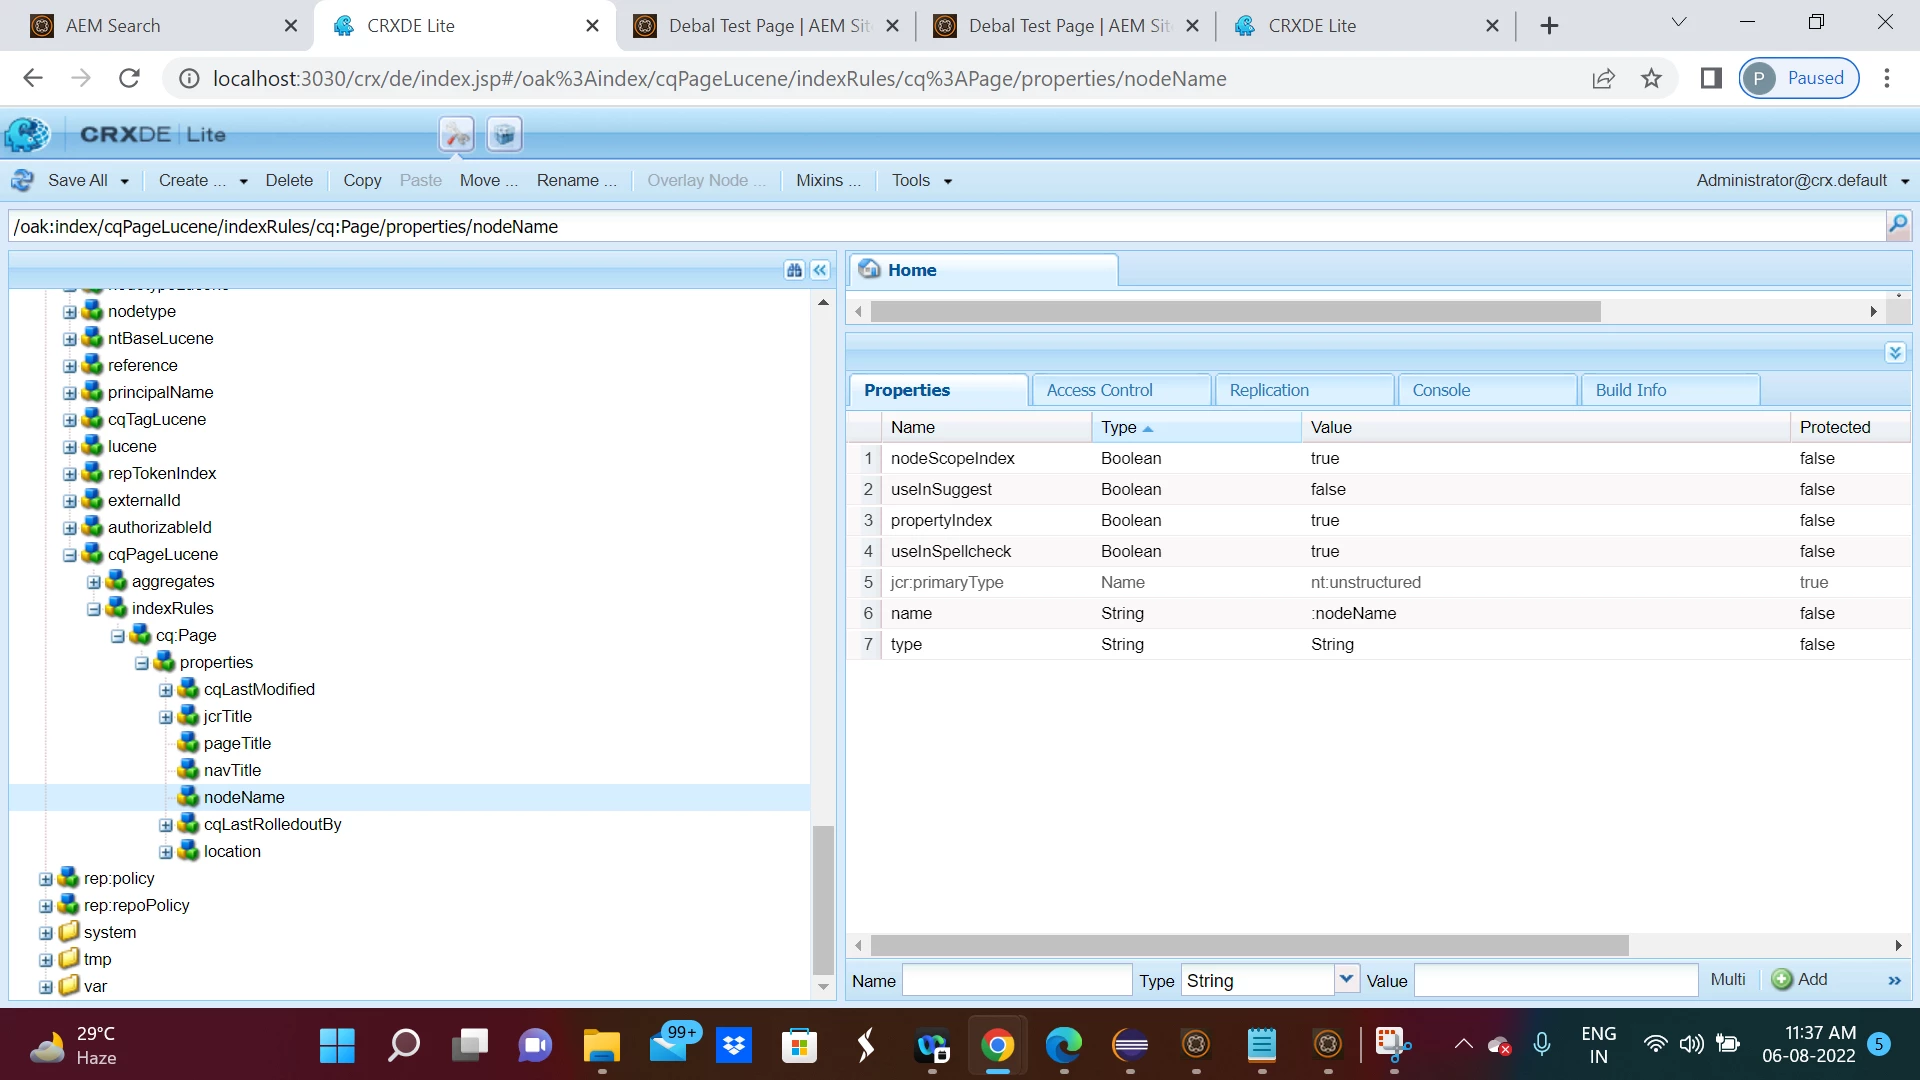
Task: Collapse properties panel using double-chevron icon
Action: [x=1895, y=353]
